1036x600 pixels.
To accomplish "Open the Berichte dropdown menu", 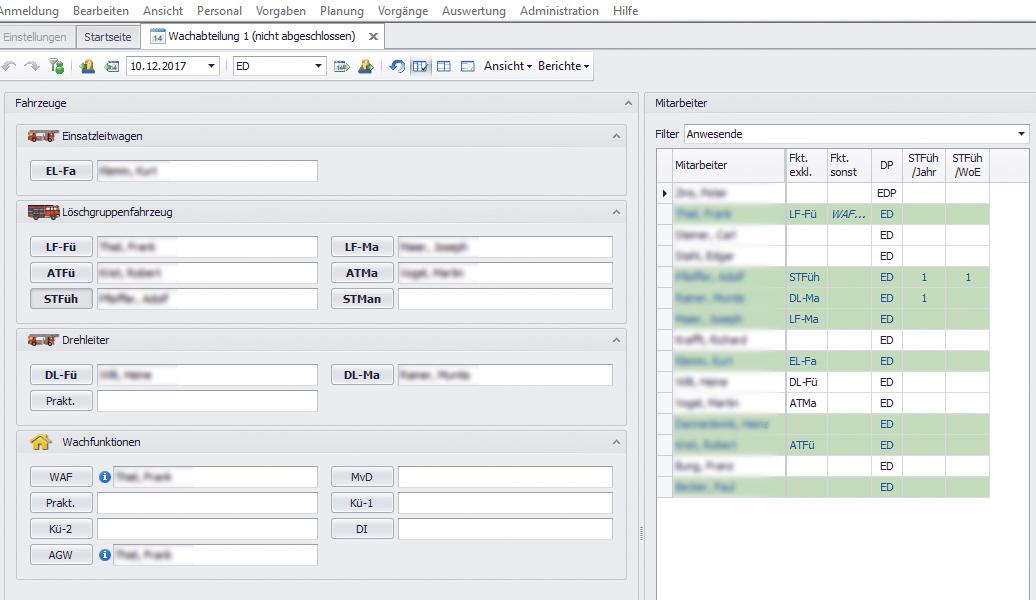I will pyautogui.click(x=564, y=66).
